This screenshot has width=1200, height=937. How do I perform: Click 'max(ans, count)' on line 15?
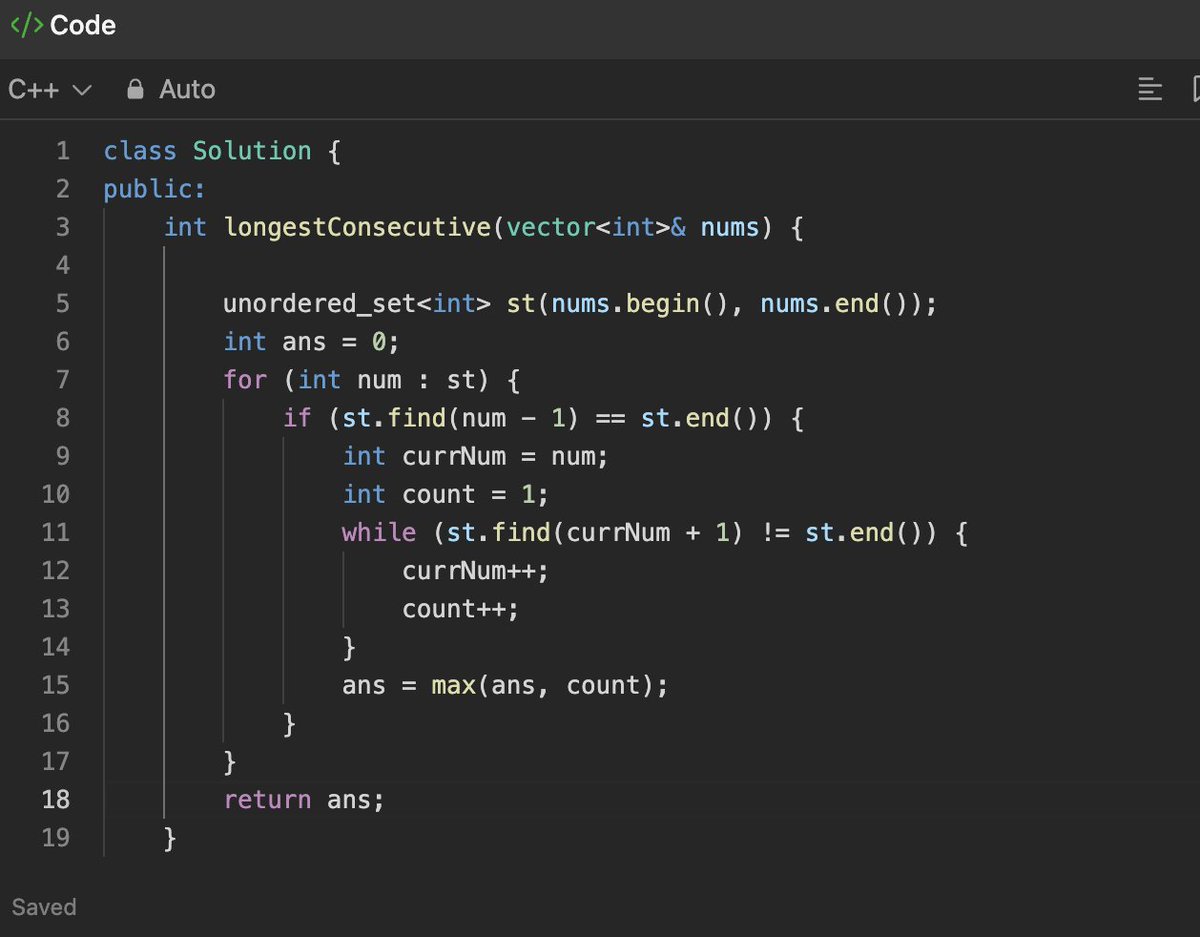point(543,685)
